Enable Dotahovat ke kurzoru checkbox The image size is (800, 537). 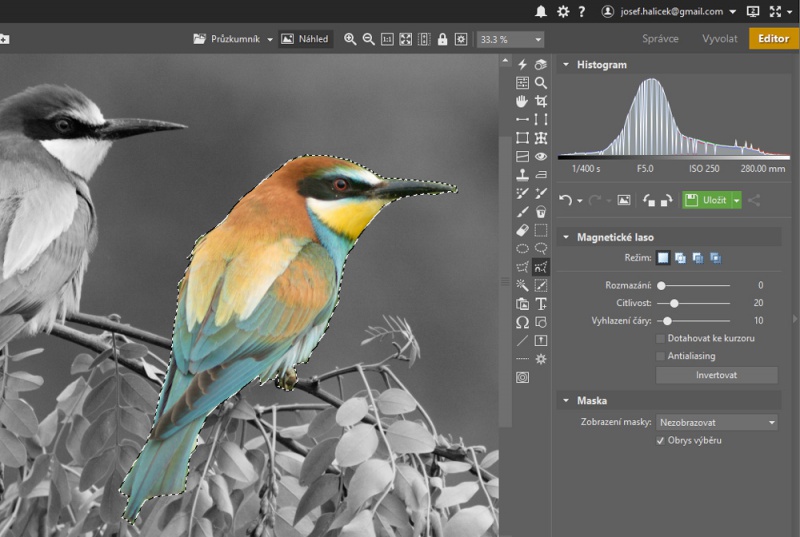point(660,338)
